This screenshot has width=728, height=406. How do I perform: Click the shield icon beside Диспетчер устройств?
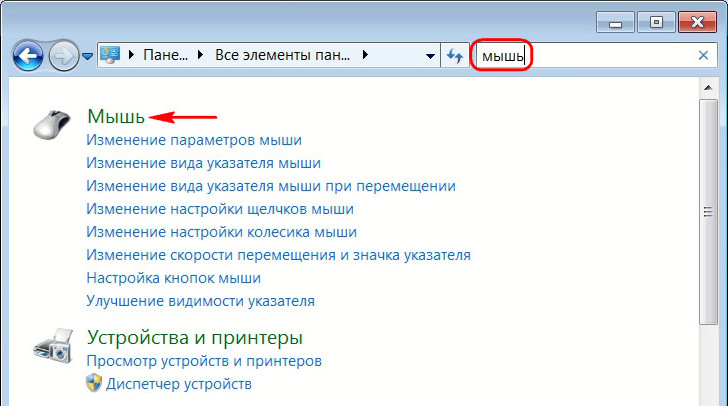(94, 383)
